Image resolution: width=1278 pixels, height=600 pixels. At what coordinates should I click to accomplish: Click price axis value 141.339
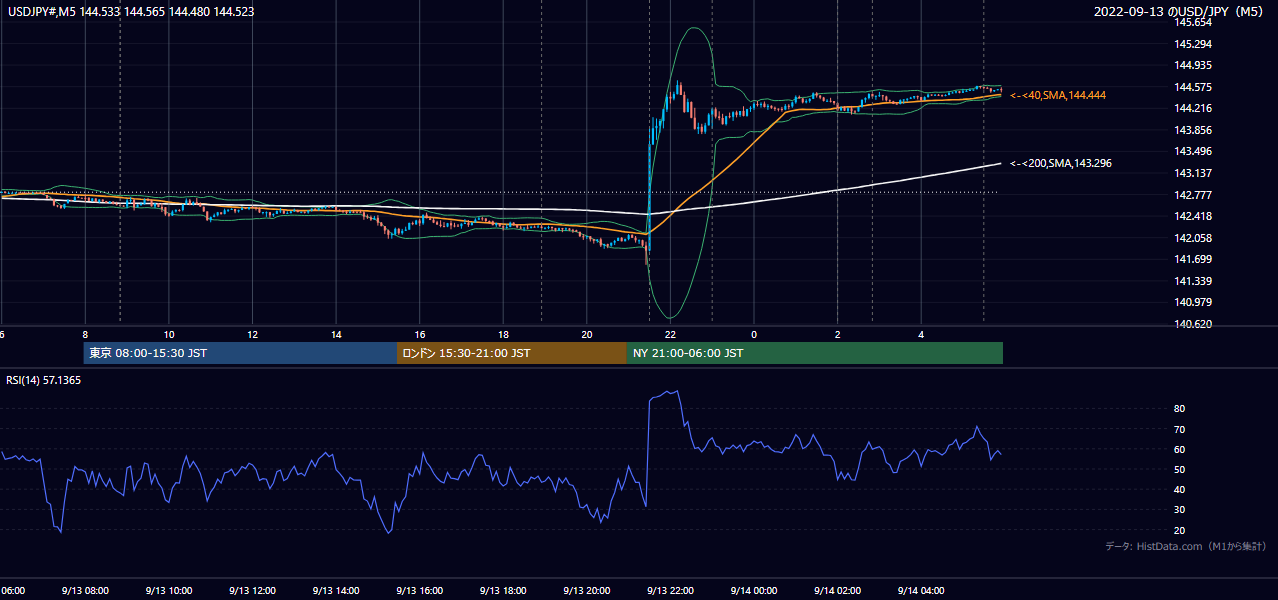point(1194,281)
